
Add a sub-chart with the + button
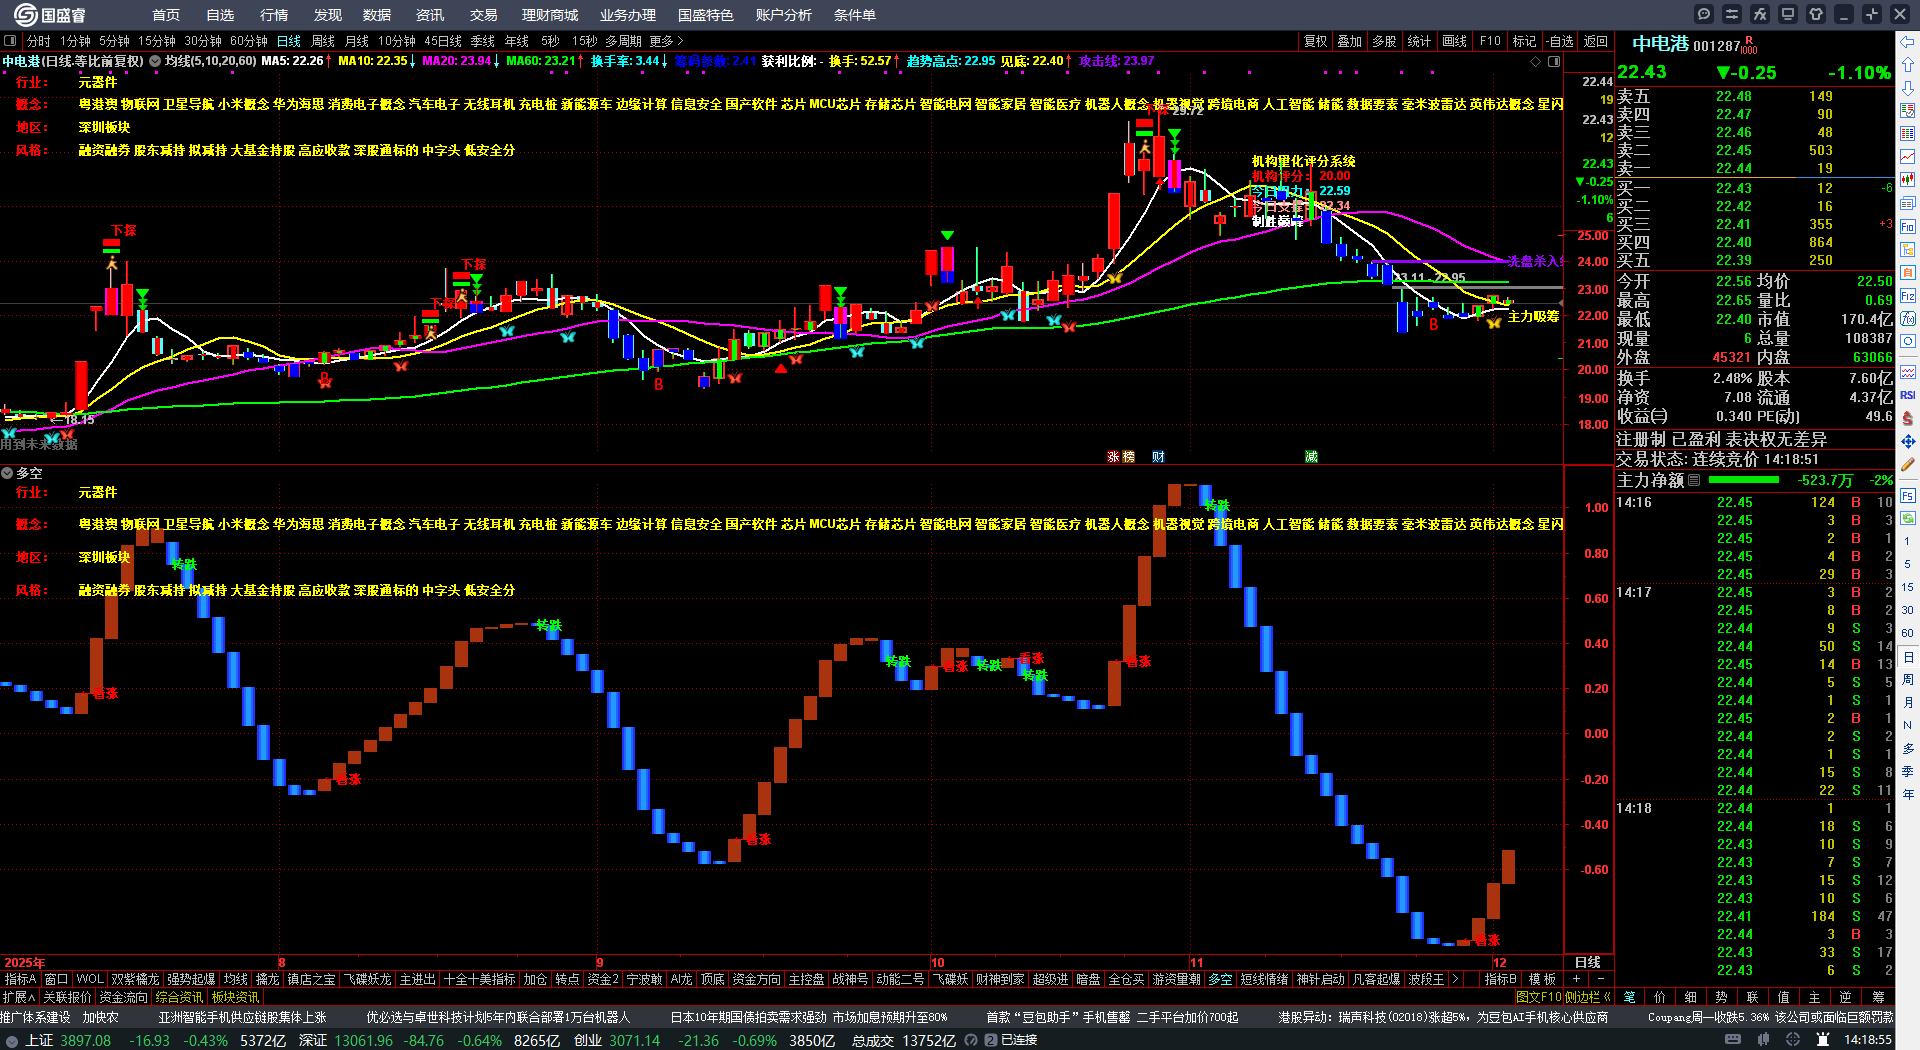(x=1577, y=979)
